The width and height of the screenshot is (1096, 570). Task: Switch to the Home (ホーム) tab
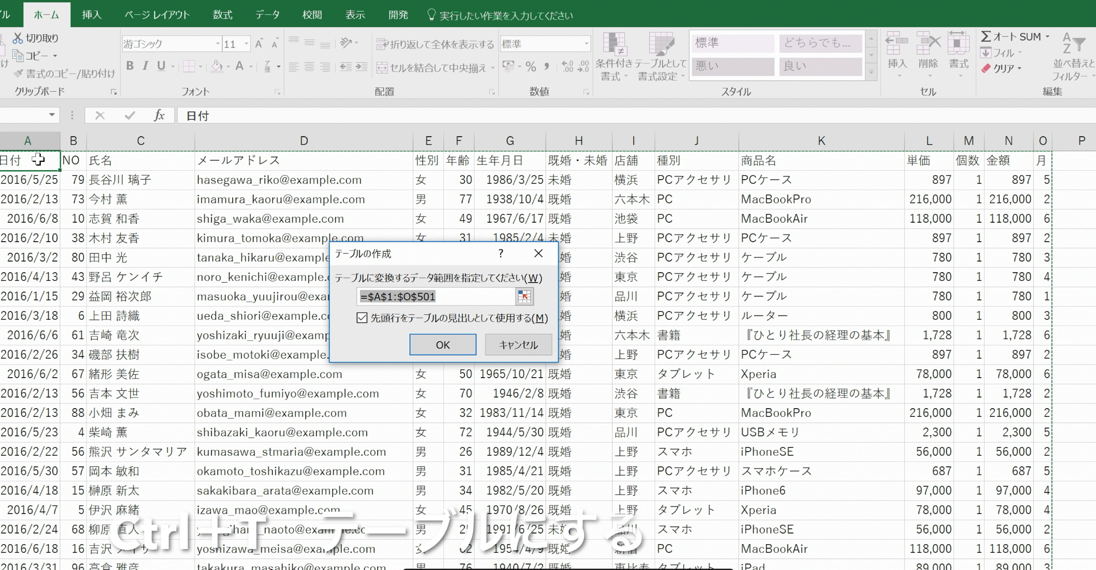point(46,15)
